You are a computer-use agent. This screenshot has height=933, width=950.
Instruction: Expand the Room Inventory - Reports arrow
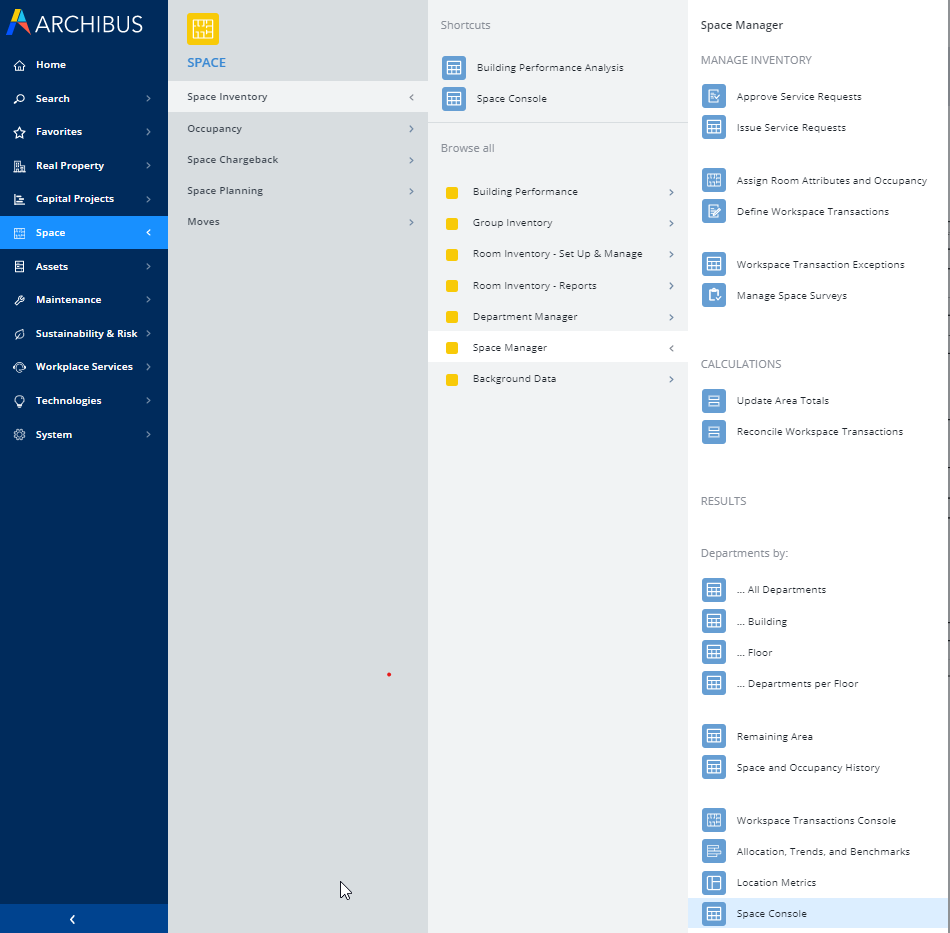pyautogui.click(x=671, y=285)
